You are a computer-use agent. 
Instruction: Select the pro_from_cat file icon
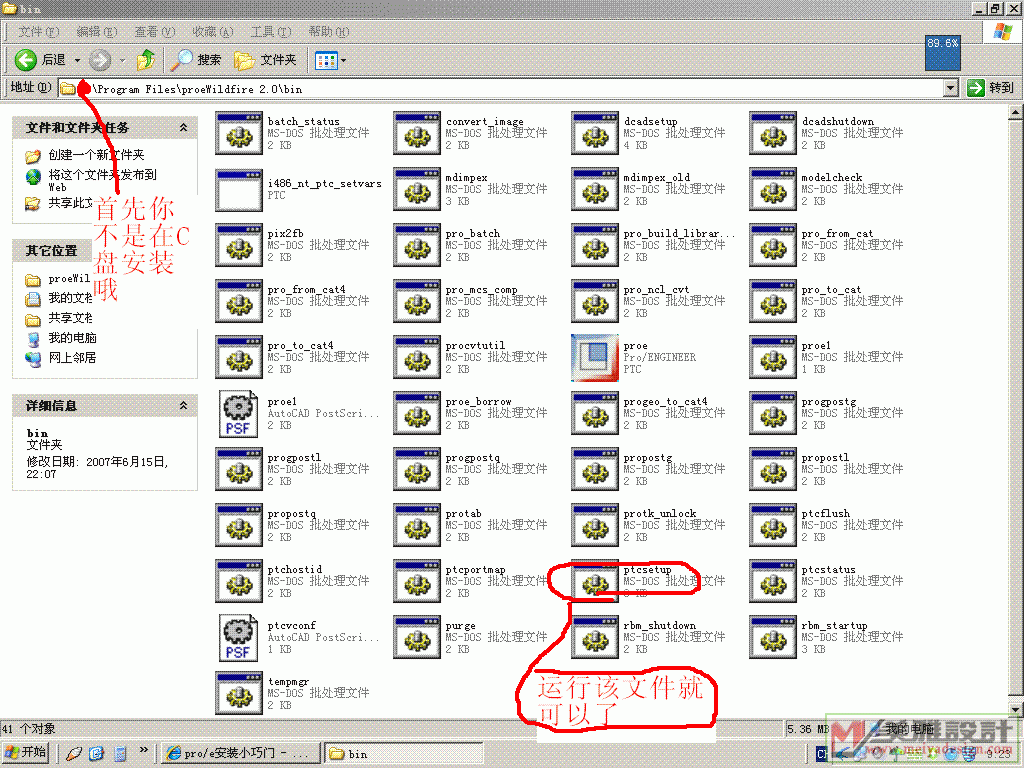[773, 246]
